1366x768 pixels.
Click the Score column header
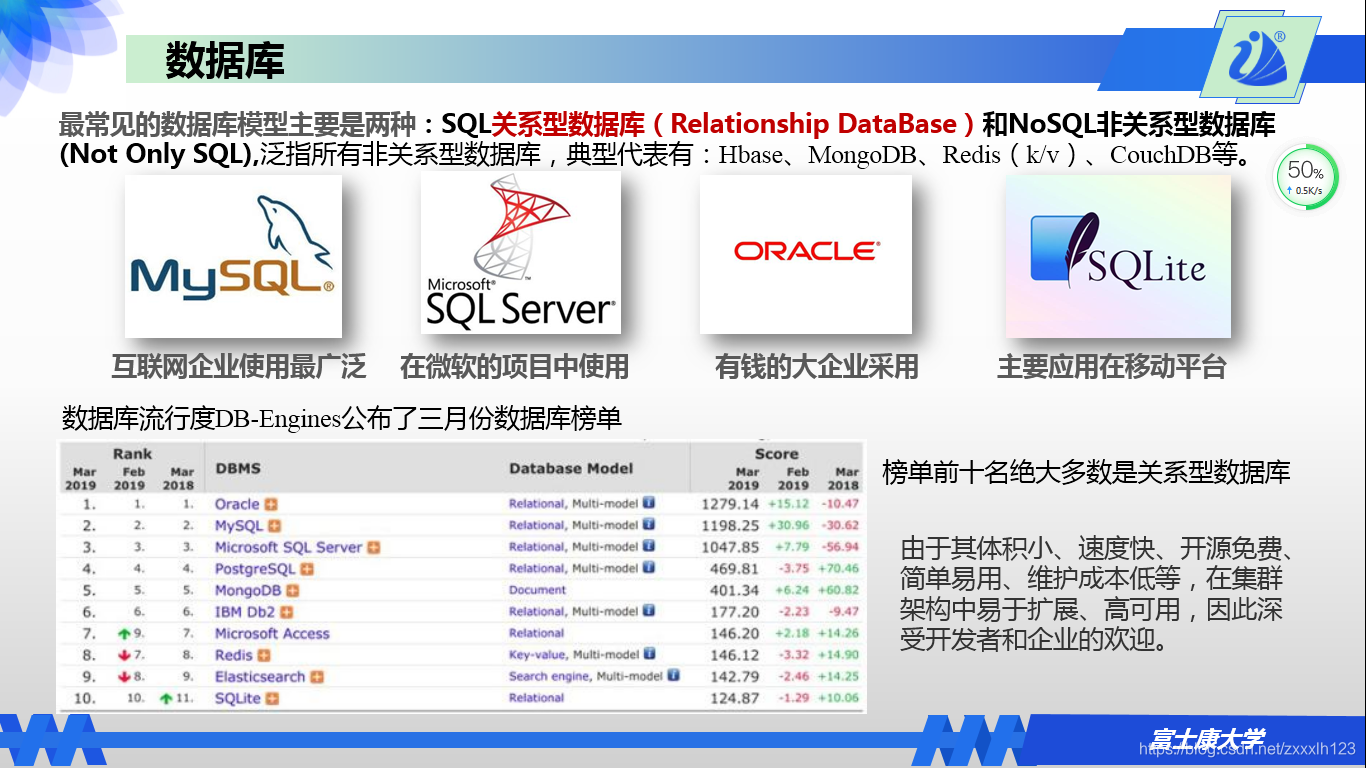777,453
